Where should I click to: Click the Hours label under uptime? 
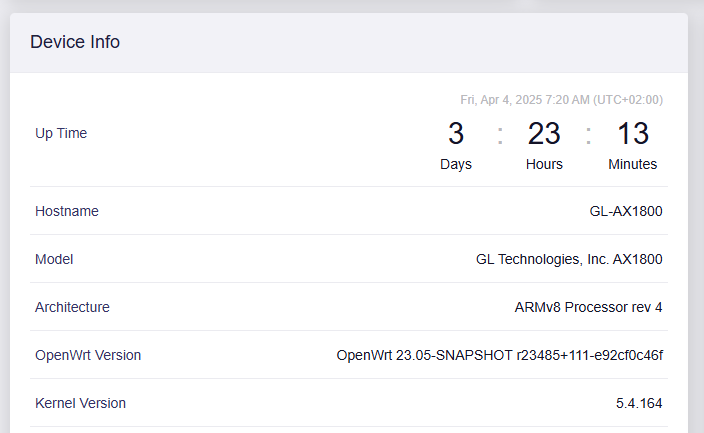click(544, 164)
